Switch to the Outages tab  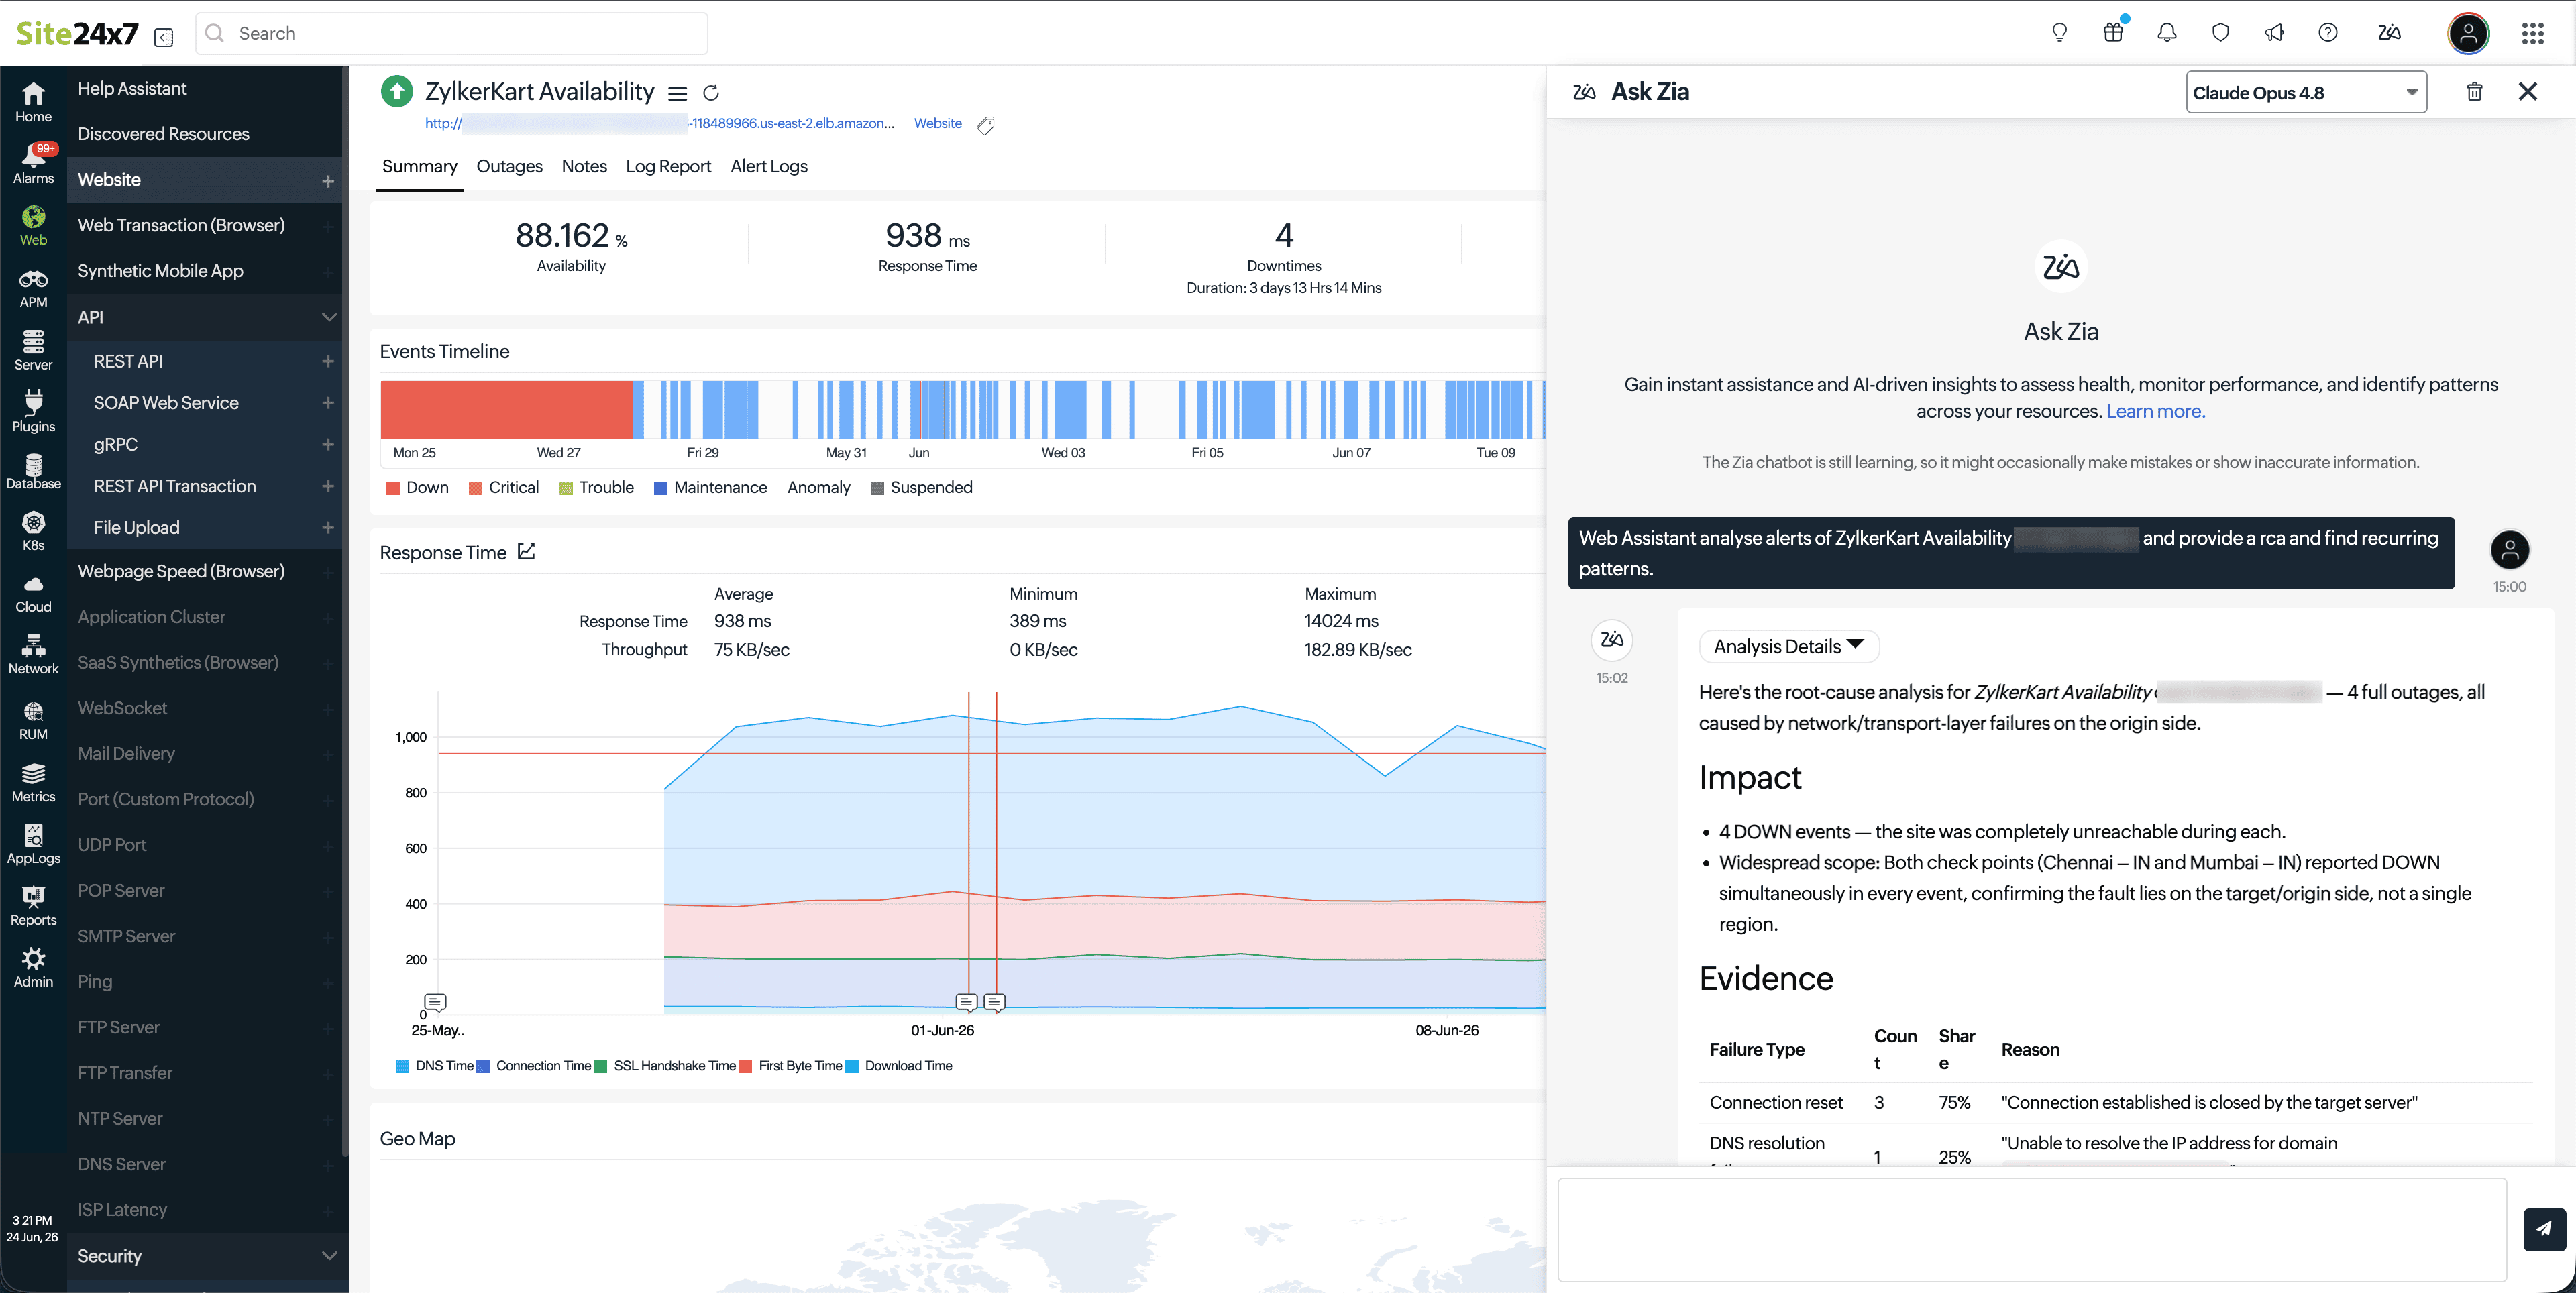[509, 166]
